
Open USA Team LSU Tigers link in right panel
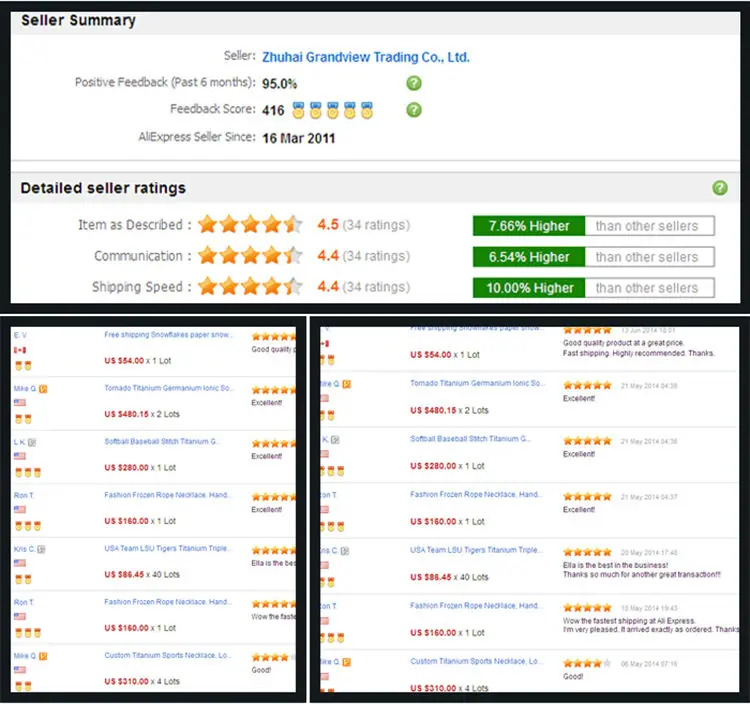tap(476, 550)
